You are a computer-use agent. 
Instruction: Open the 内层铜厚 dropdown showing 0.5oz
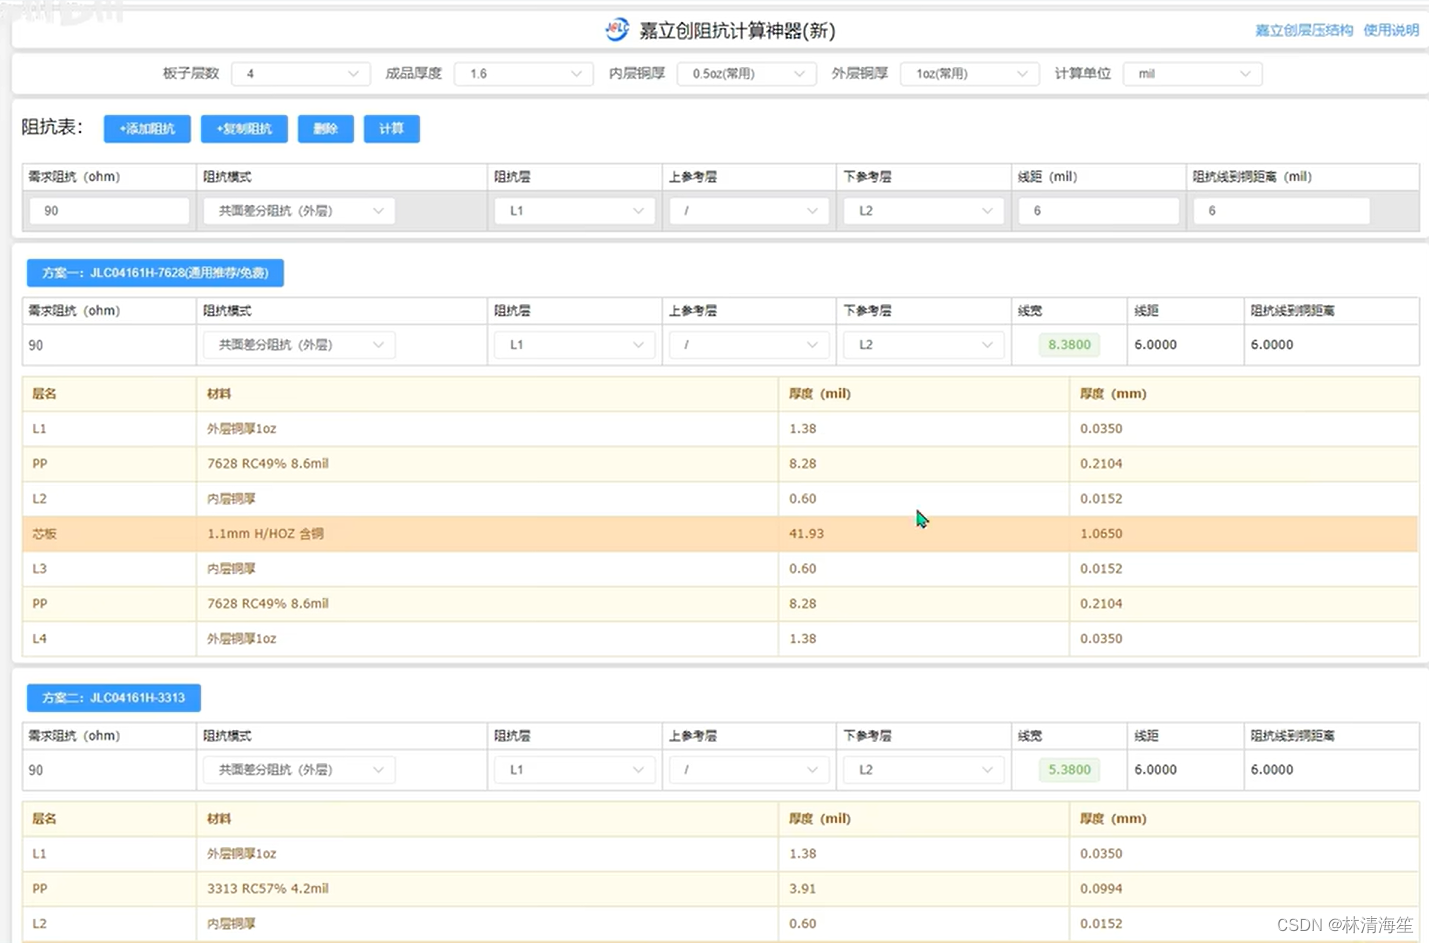tap(747, 74)
